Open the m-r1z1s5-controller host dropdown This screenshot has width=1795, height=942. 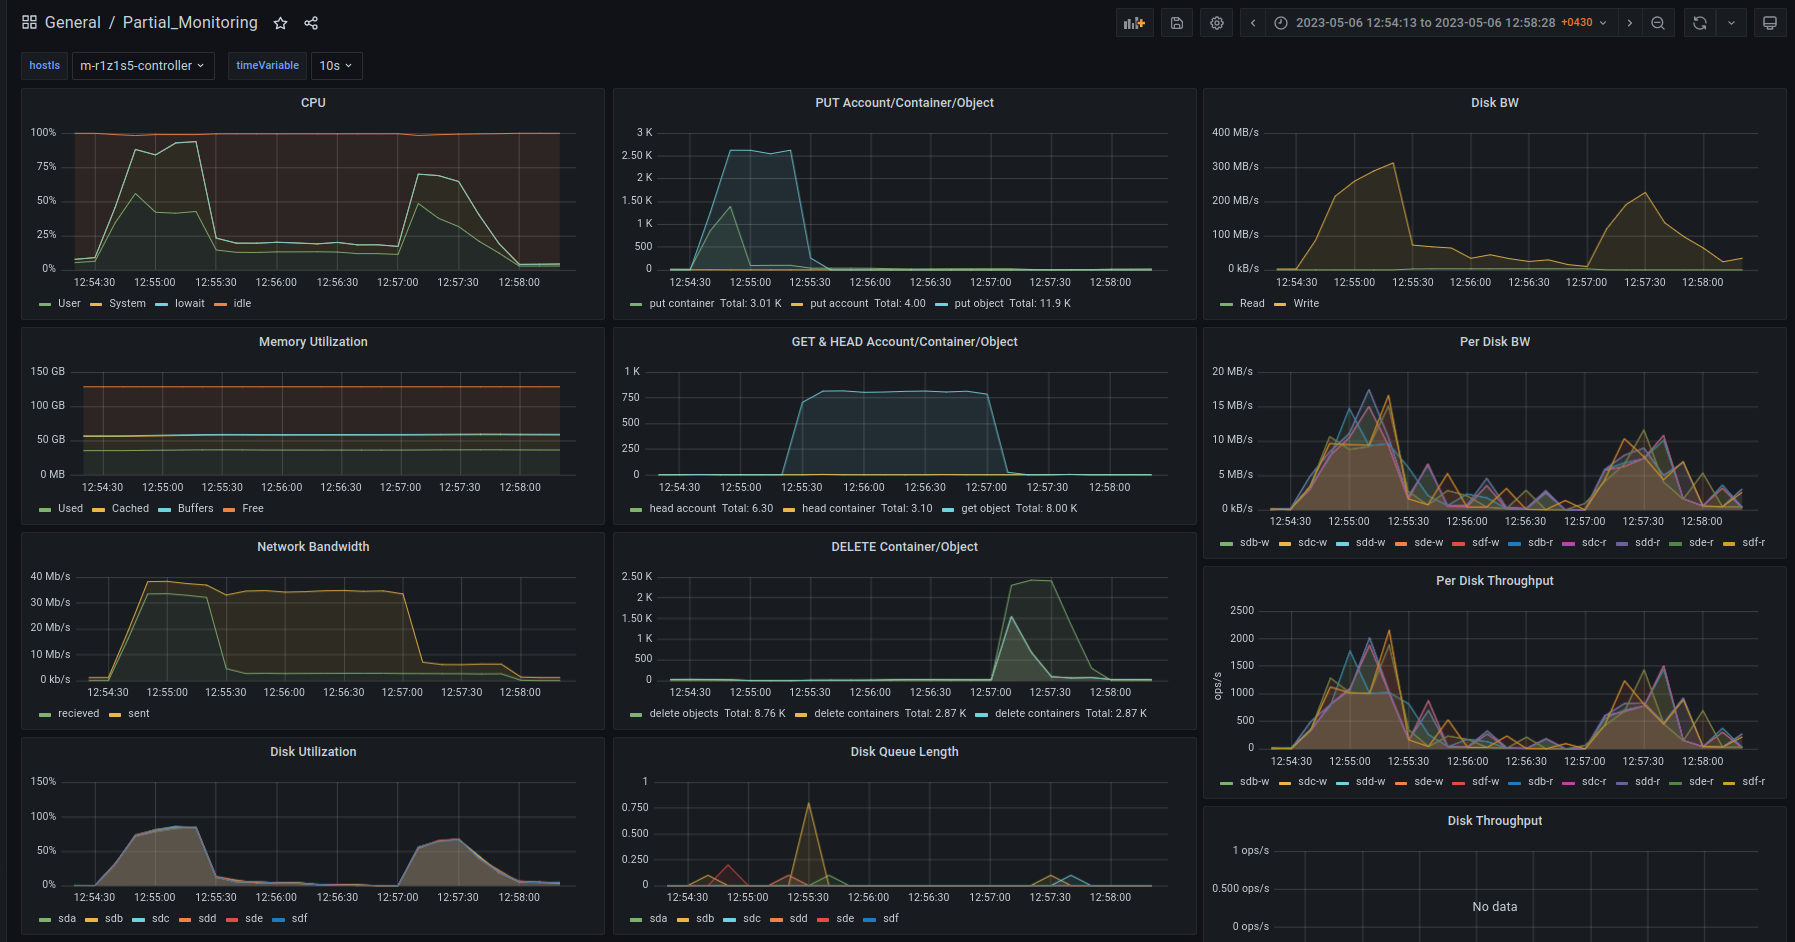pyautogui.click(x=142, y=66)
